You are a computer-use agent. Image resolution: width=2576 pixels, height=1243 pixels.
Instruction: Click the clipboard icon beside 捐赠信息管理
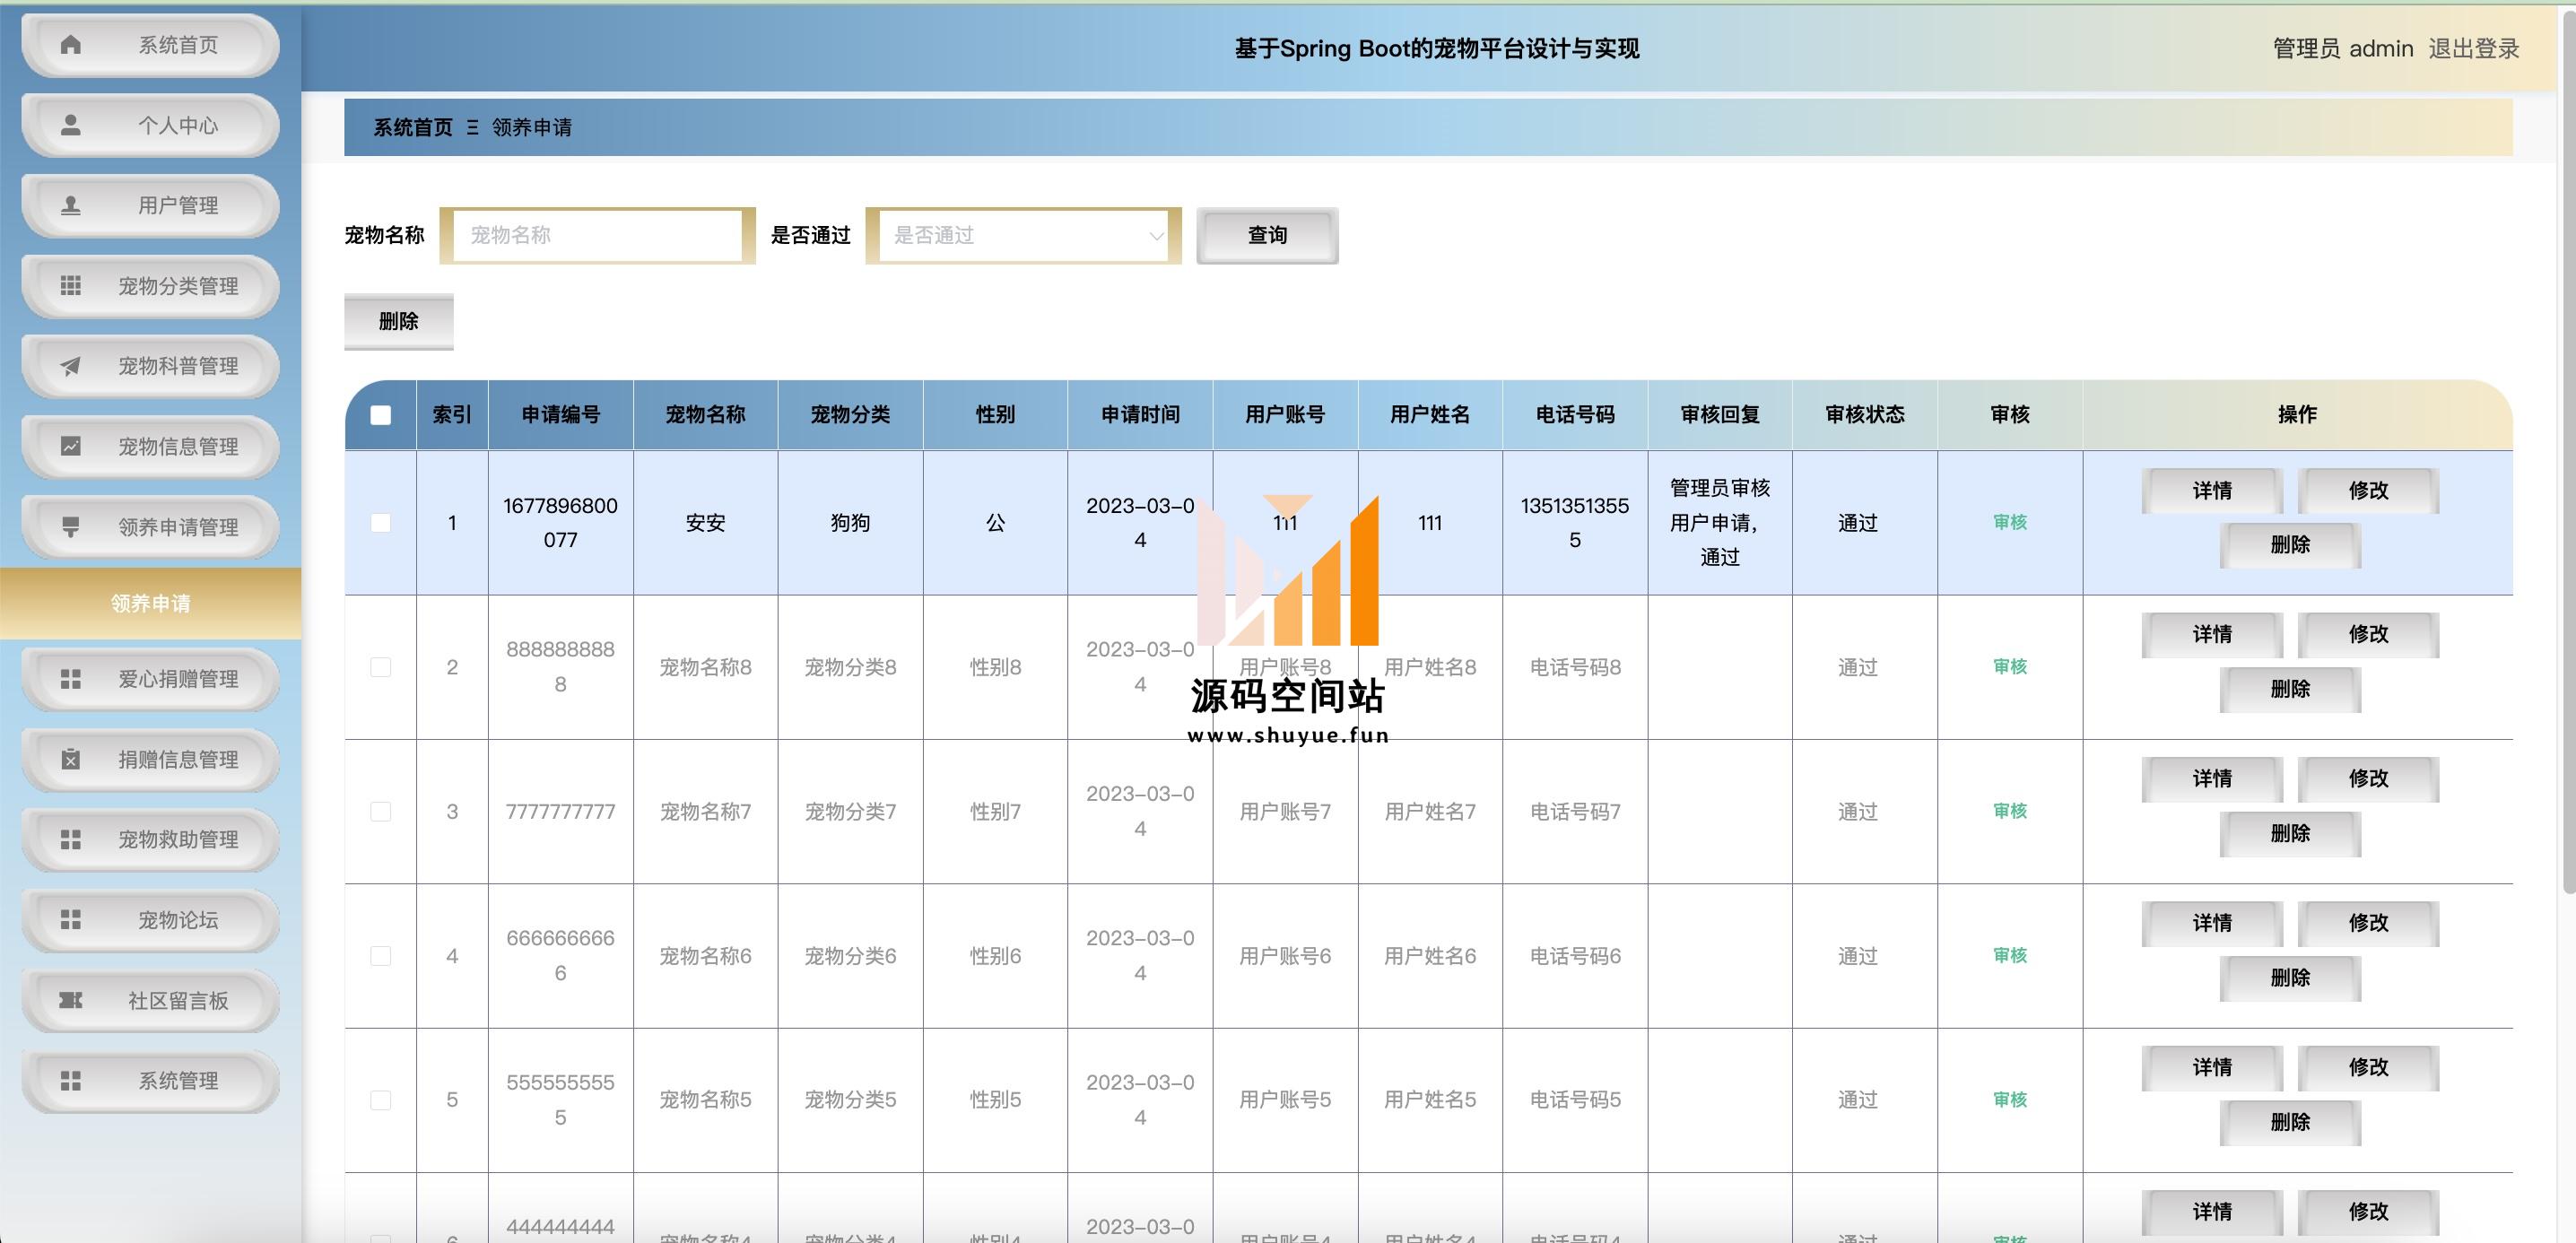point(70,759)
